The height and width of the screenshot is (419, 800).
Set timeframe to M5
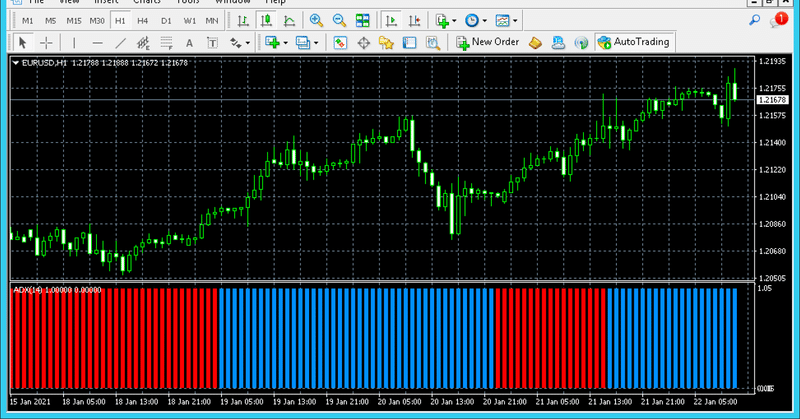(51, 21)
